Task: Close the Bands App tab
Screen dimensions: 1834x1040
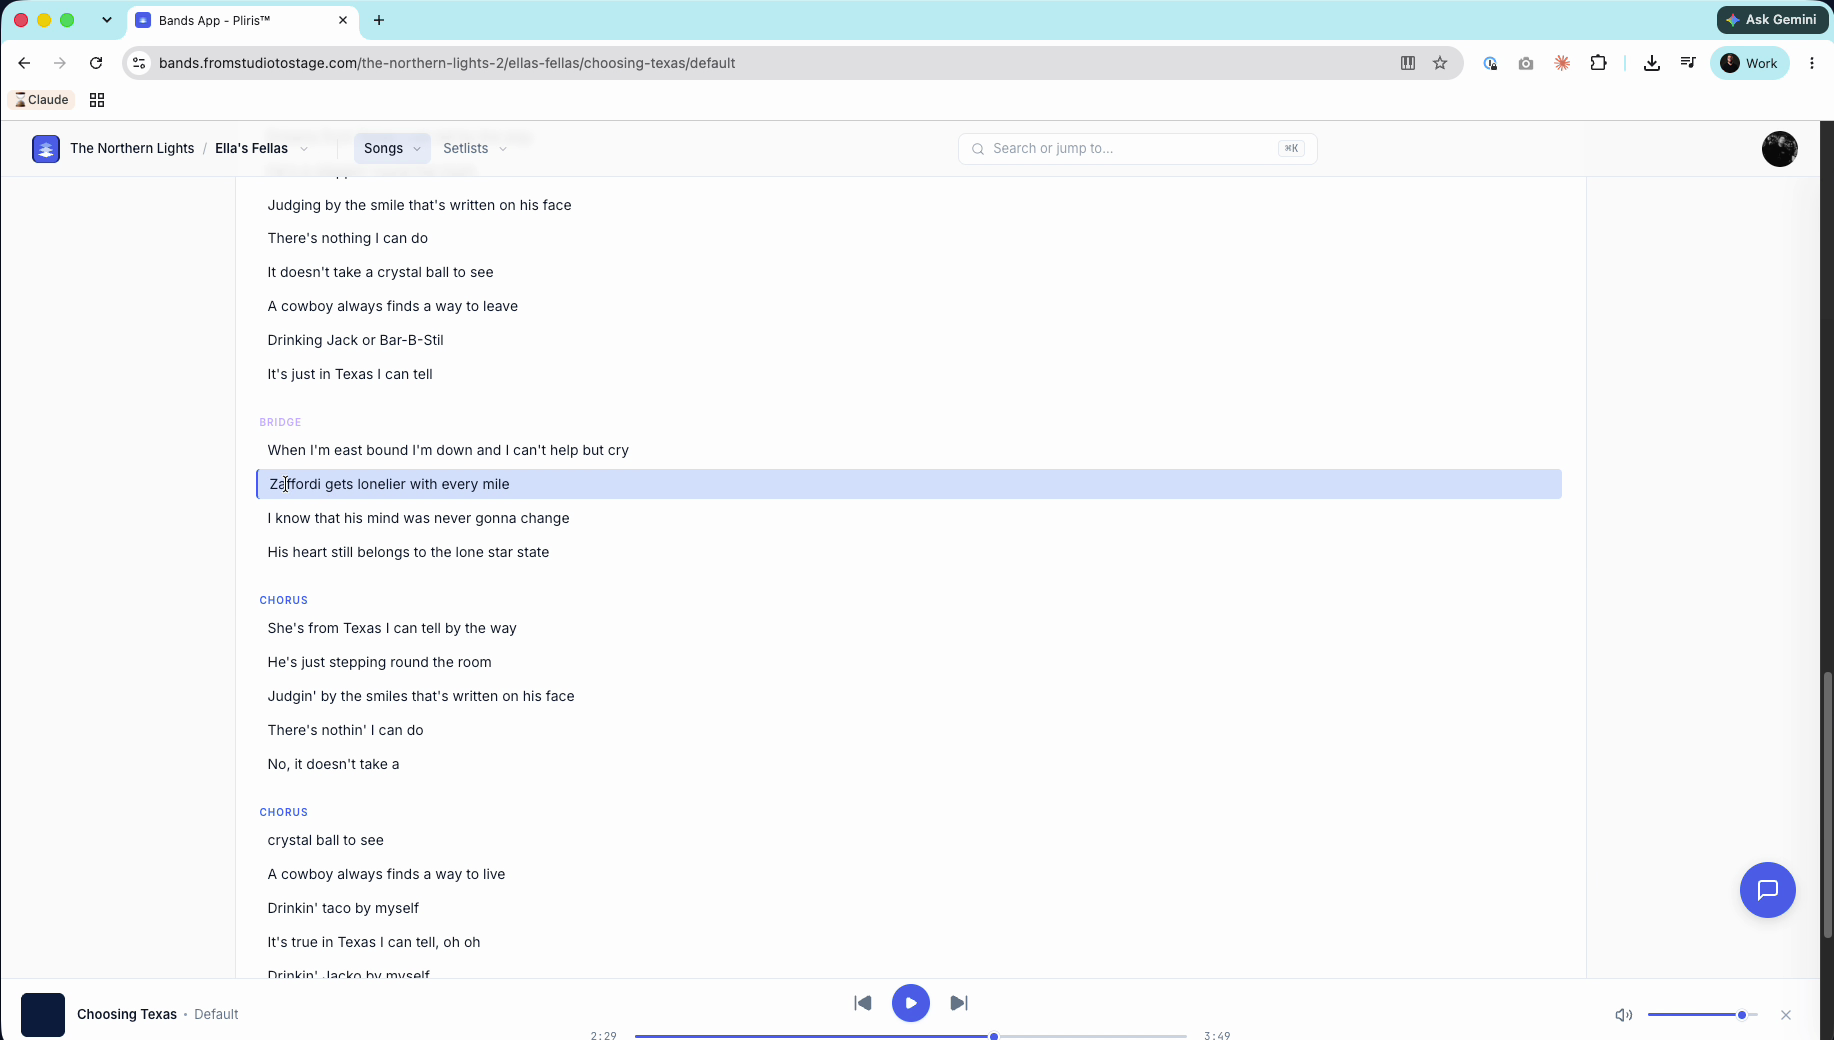Action: [343, 20]
